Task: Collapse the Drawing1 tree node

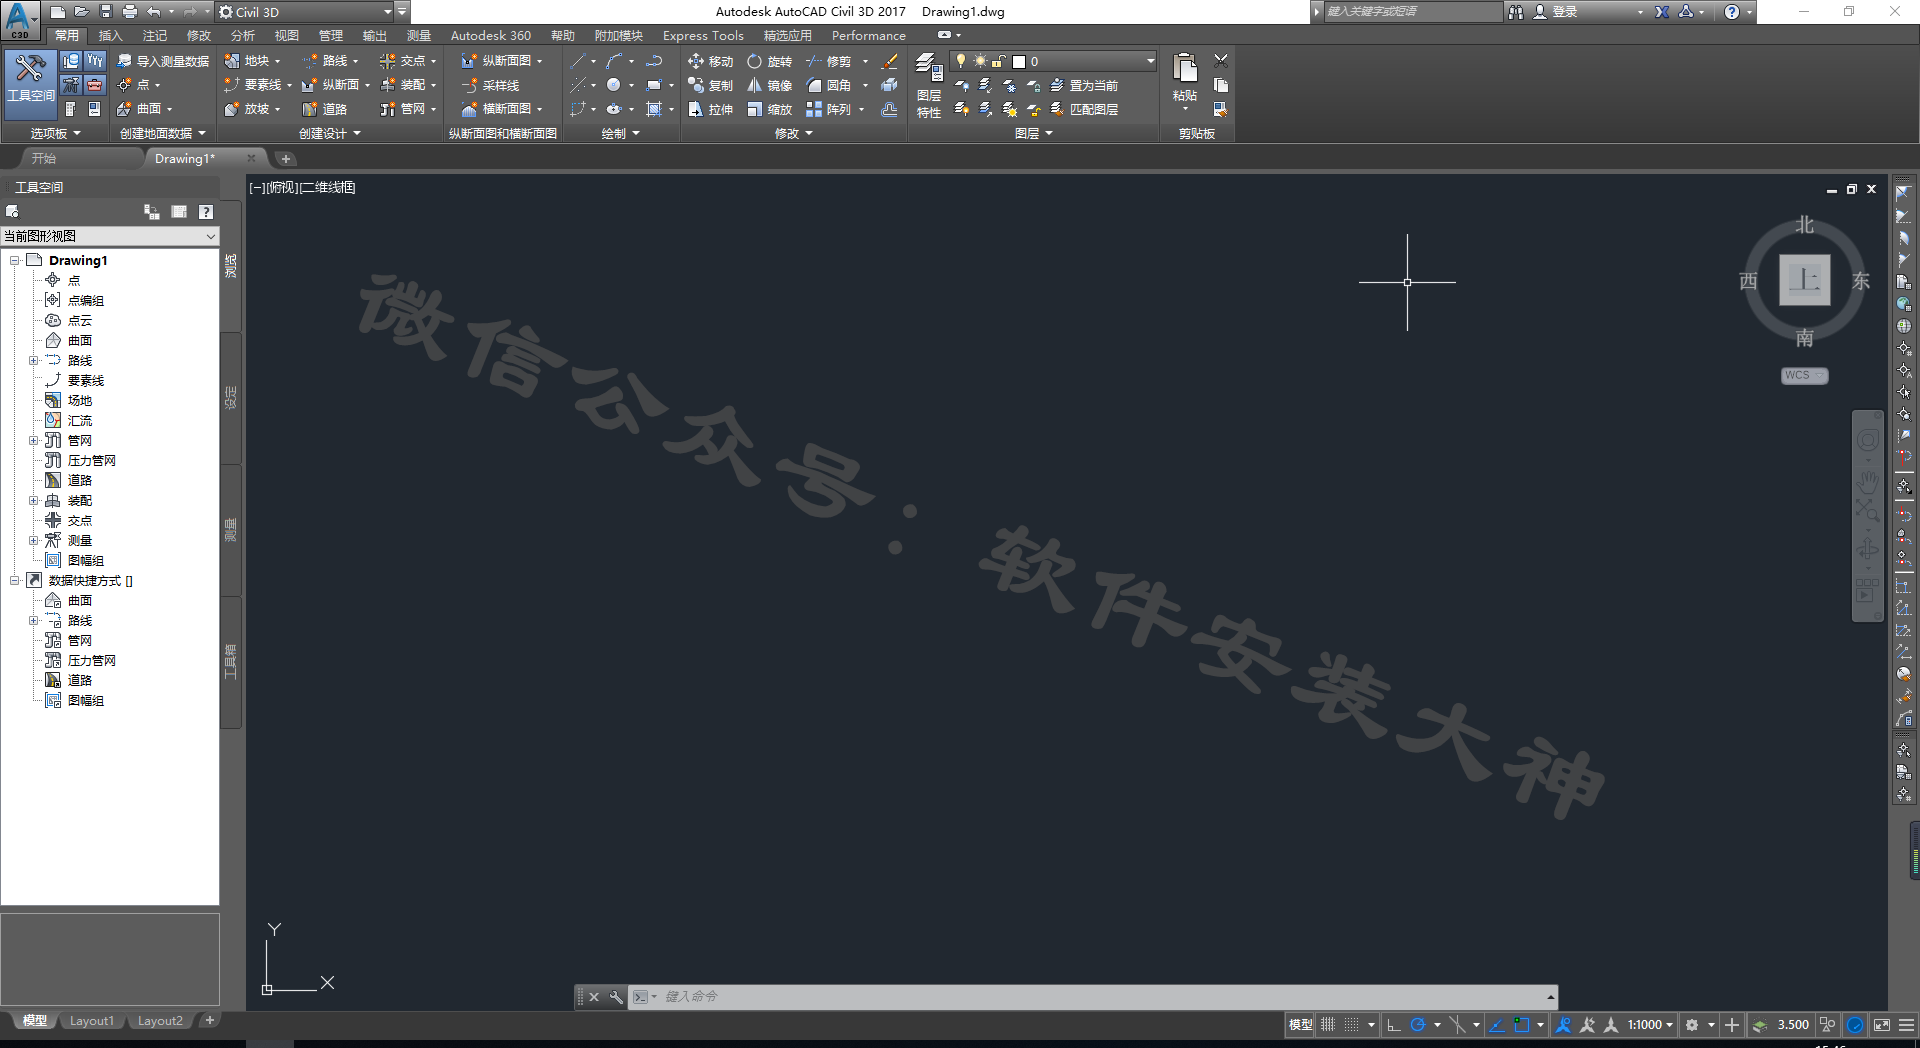Action: (x=14, y=260)
